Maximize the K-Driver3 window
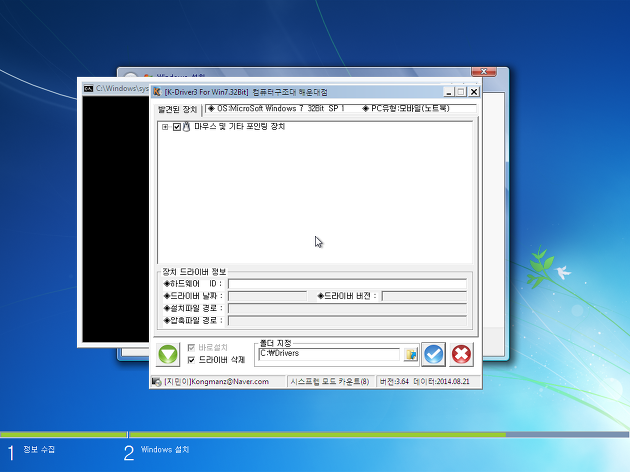The image size is (630, 472). coord(461,92)
